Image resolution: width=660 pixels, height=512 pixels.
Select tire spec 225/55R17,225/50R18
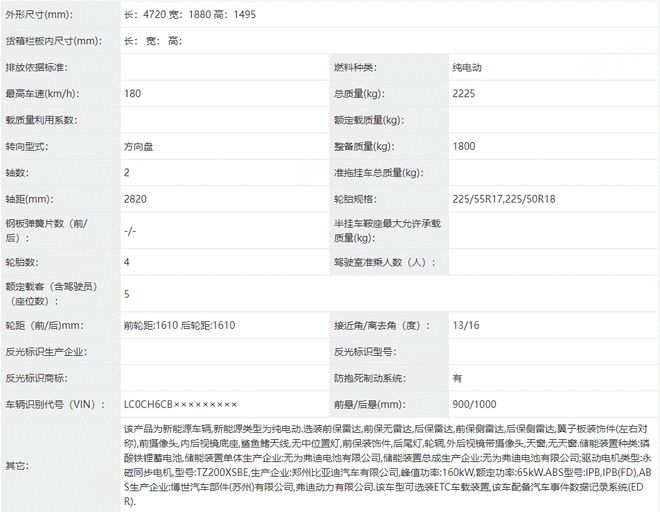[504, 199]
